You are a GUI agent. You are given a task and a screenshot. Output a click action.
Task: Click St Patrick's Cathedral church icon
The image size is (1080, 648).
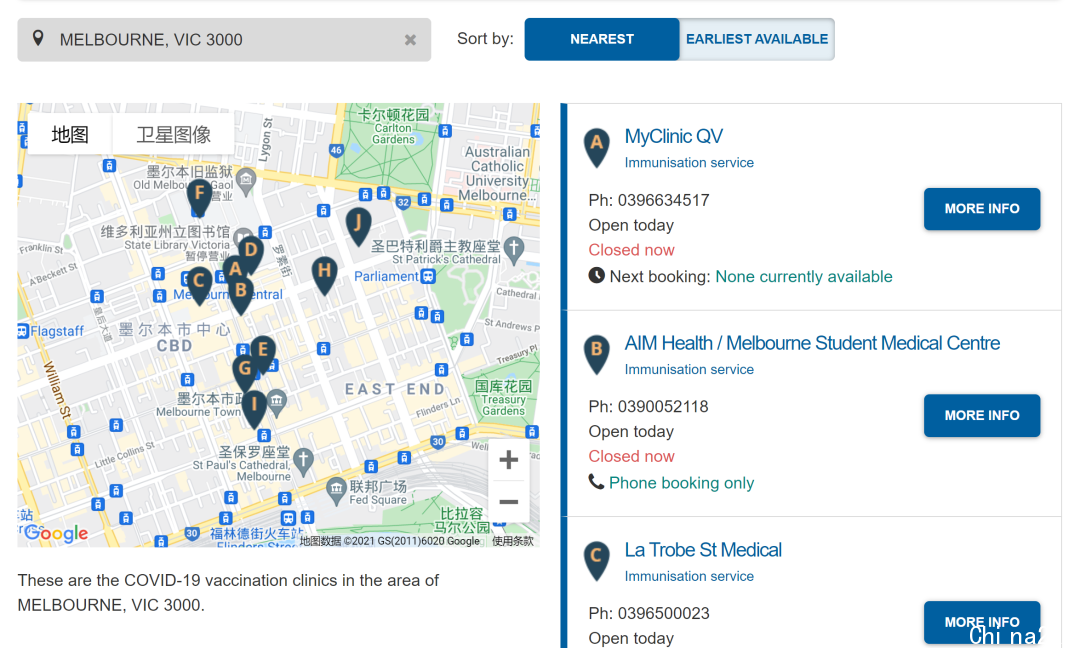[514, 249]
